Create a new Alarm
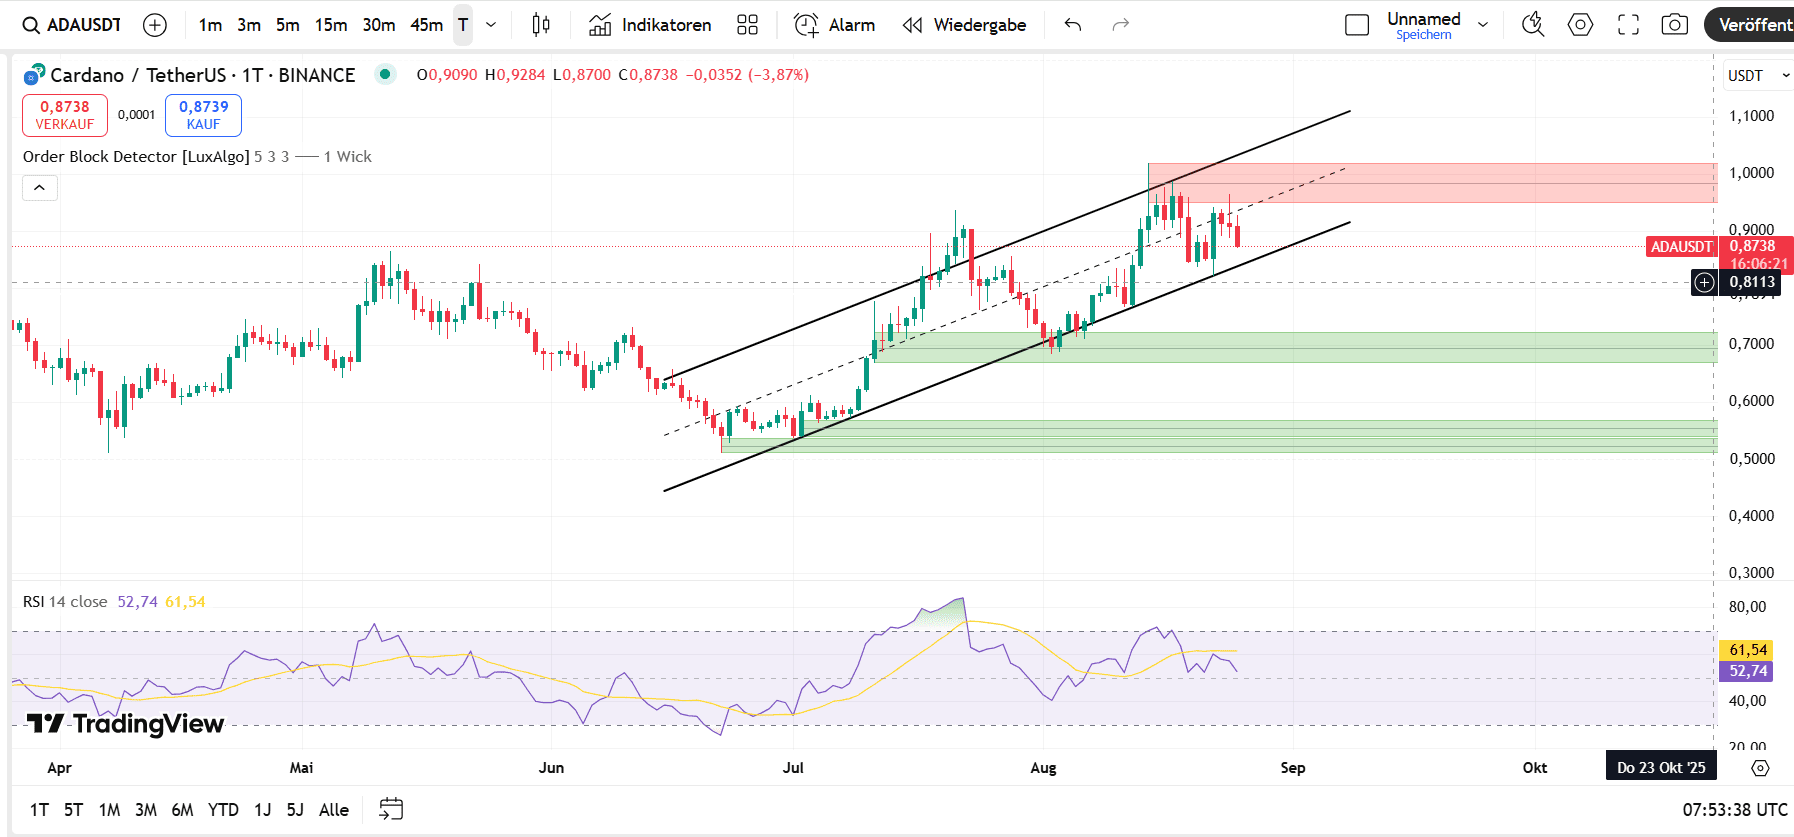1794x837 pixels. (834, 25)
